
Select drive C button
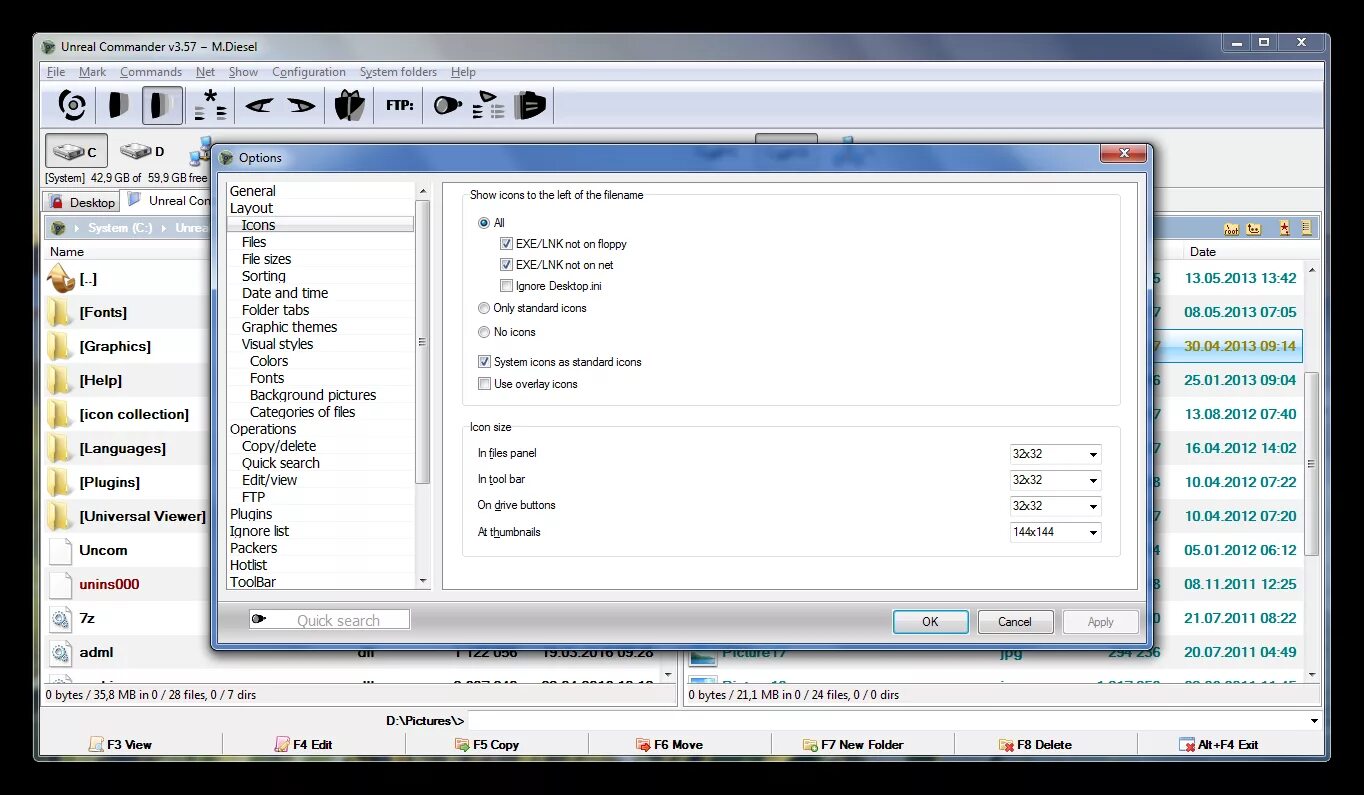pyautogui.click(x=76, y=152)
